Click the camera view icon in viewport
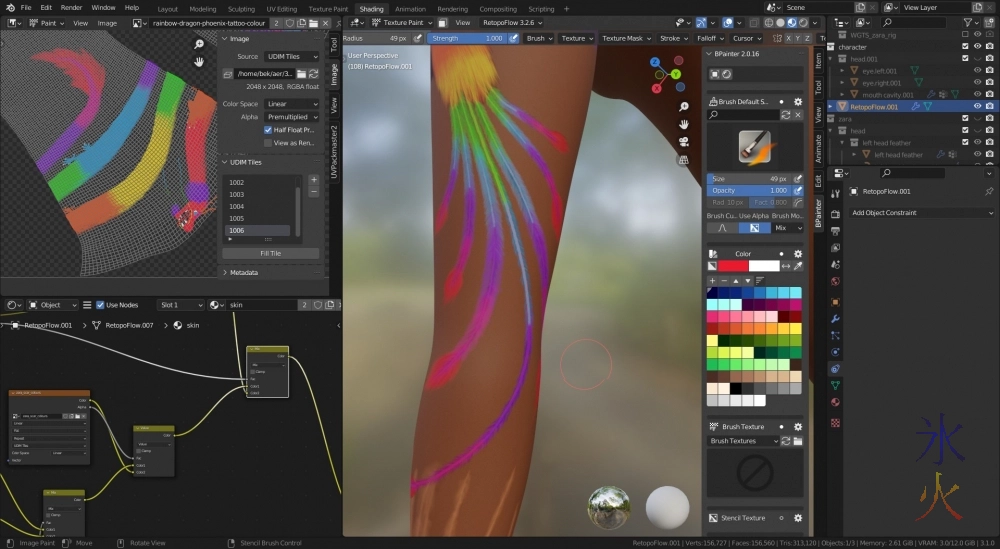This screenshot has width=1000, height=549. pos(683,141)
